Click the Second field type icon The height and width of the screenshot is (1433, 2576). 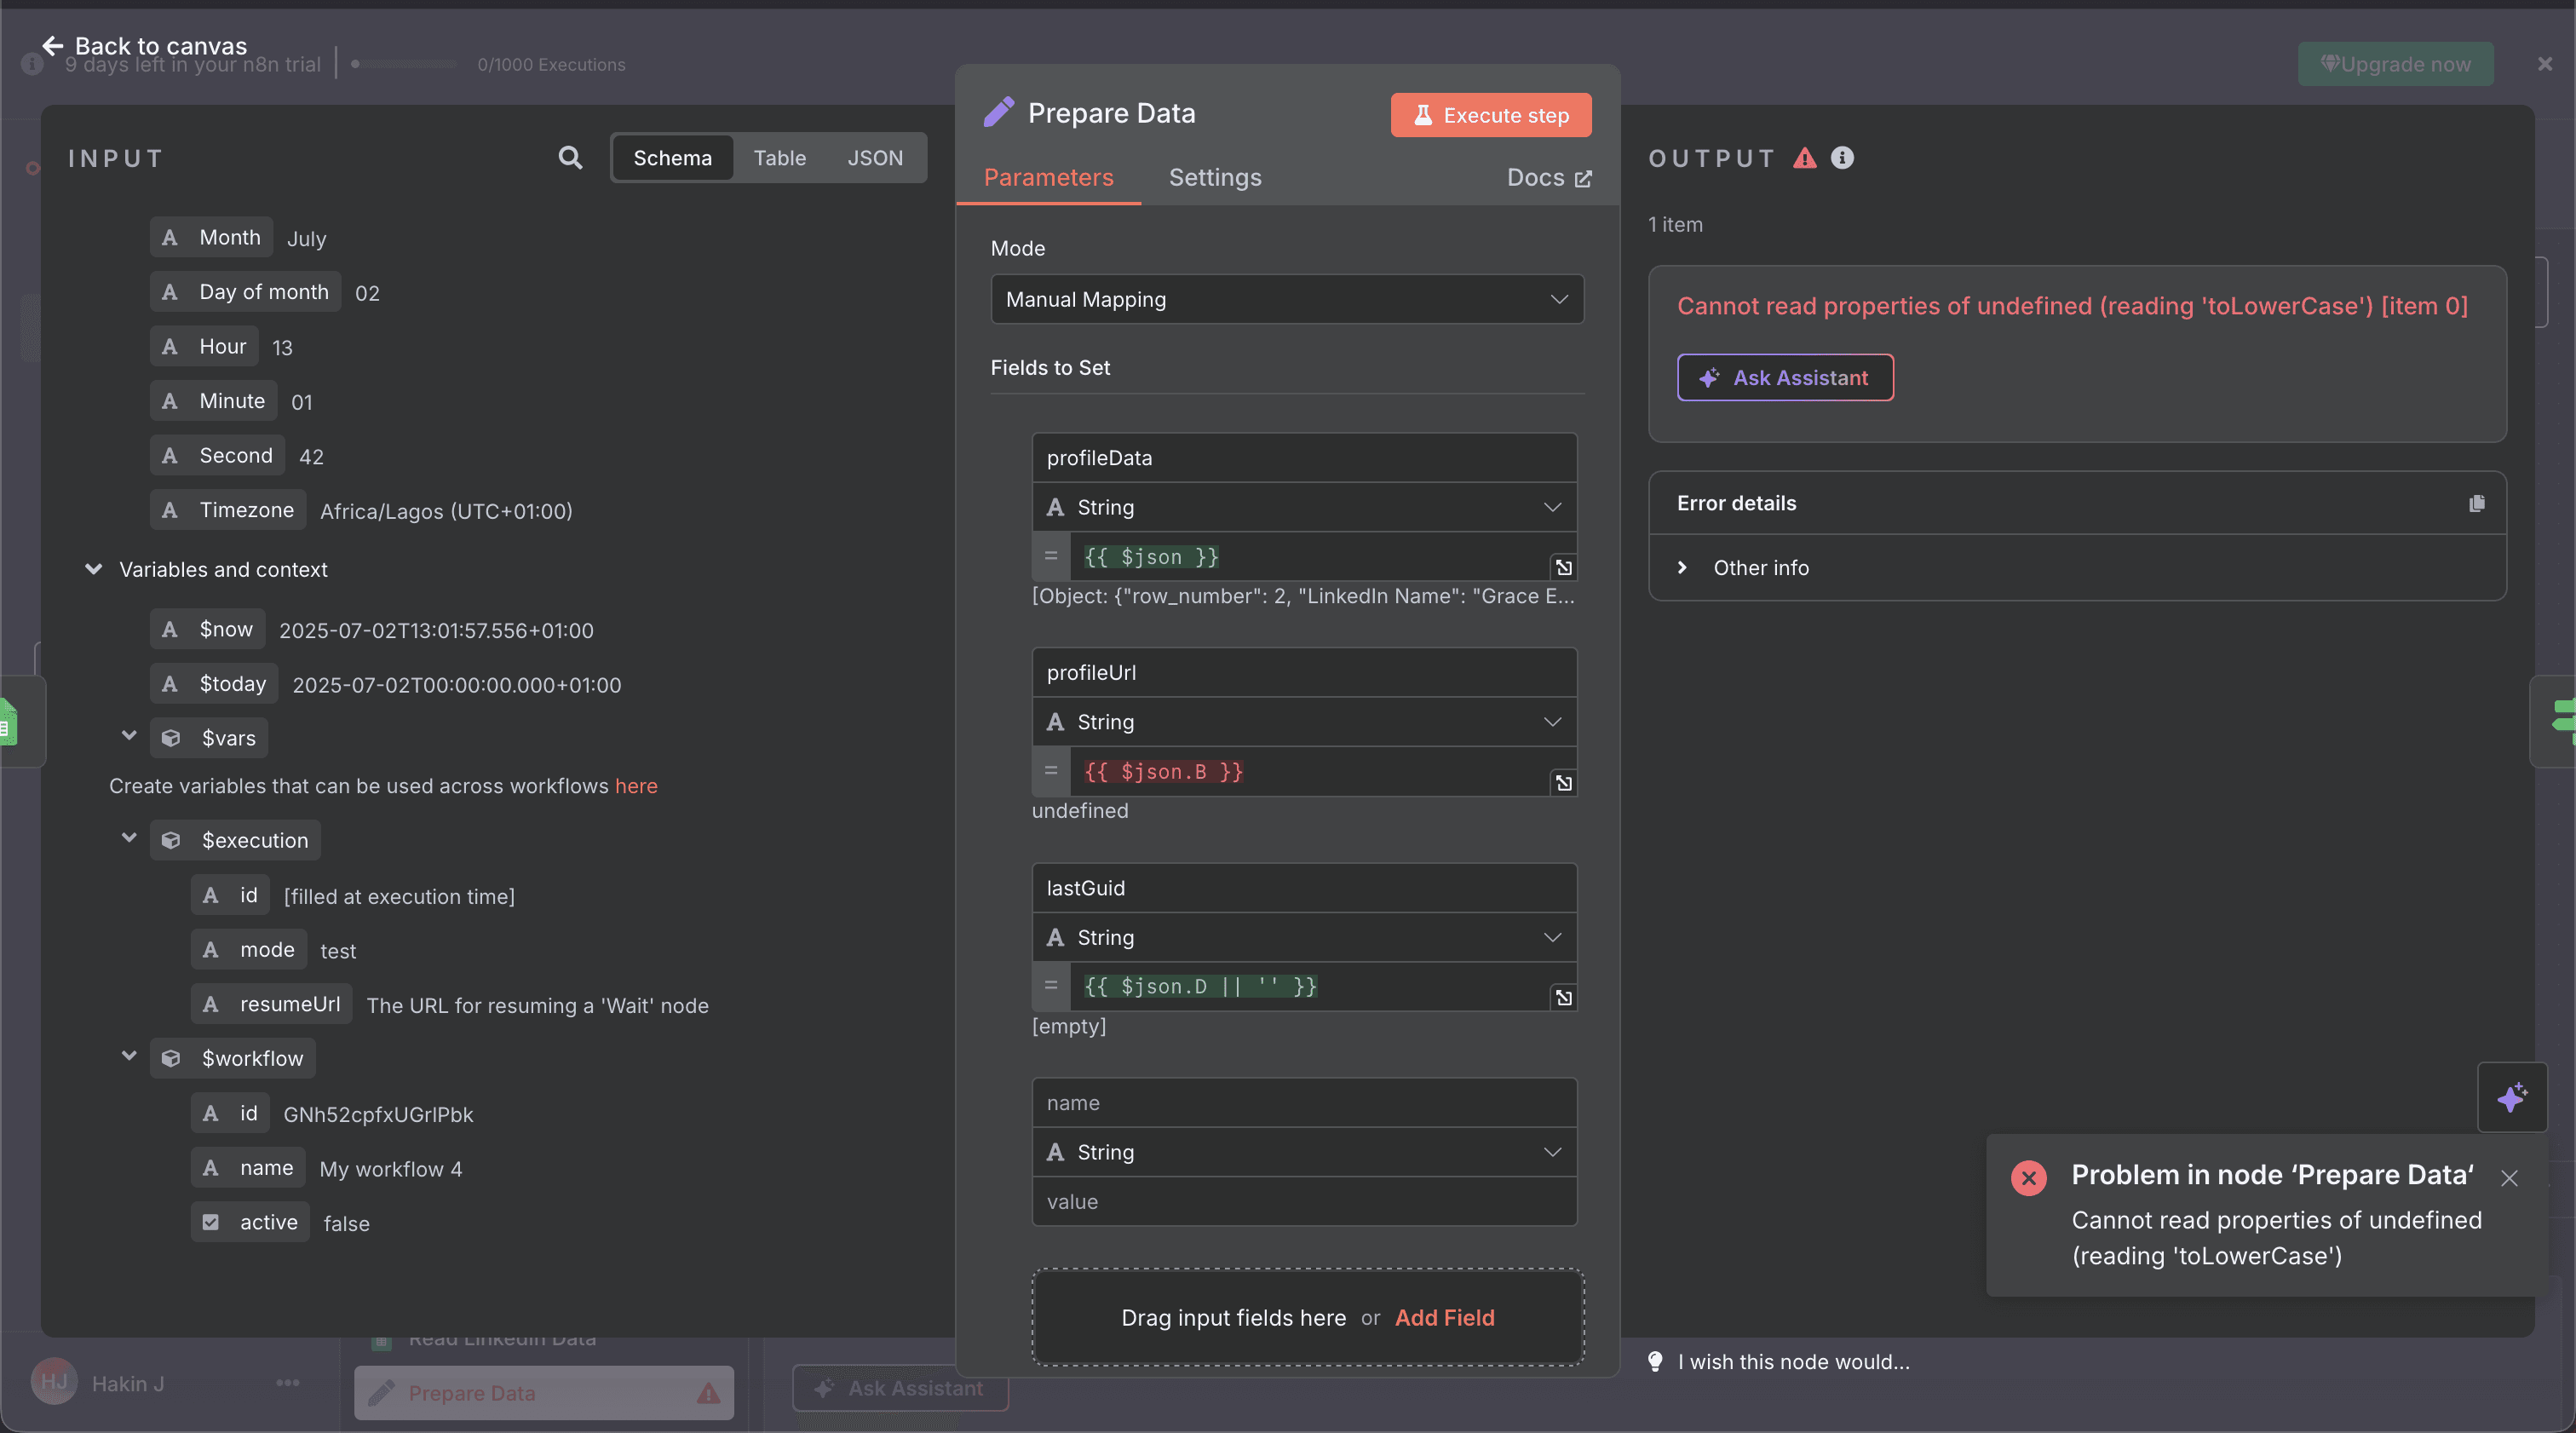point(170,456)
